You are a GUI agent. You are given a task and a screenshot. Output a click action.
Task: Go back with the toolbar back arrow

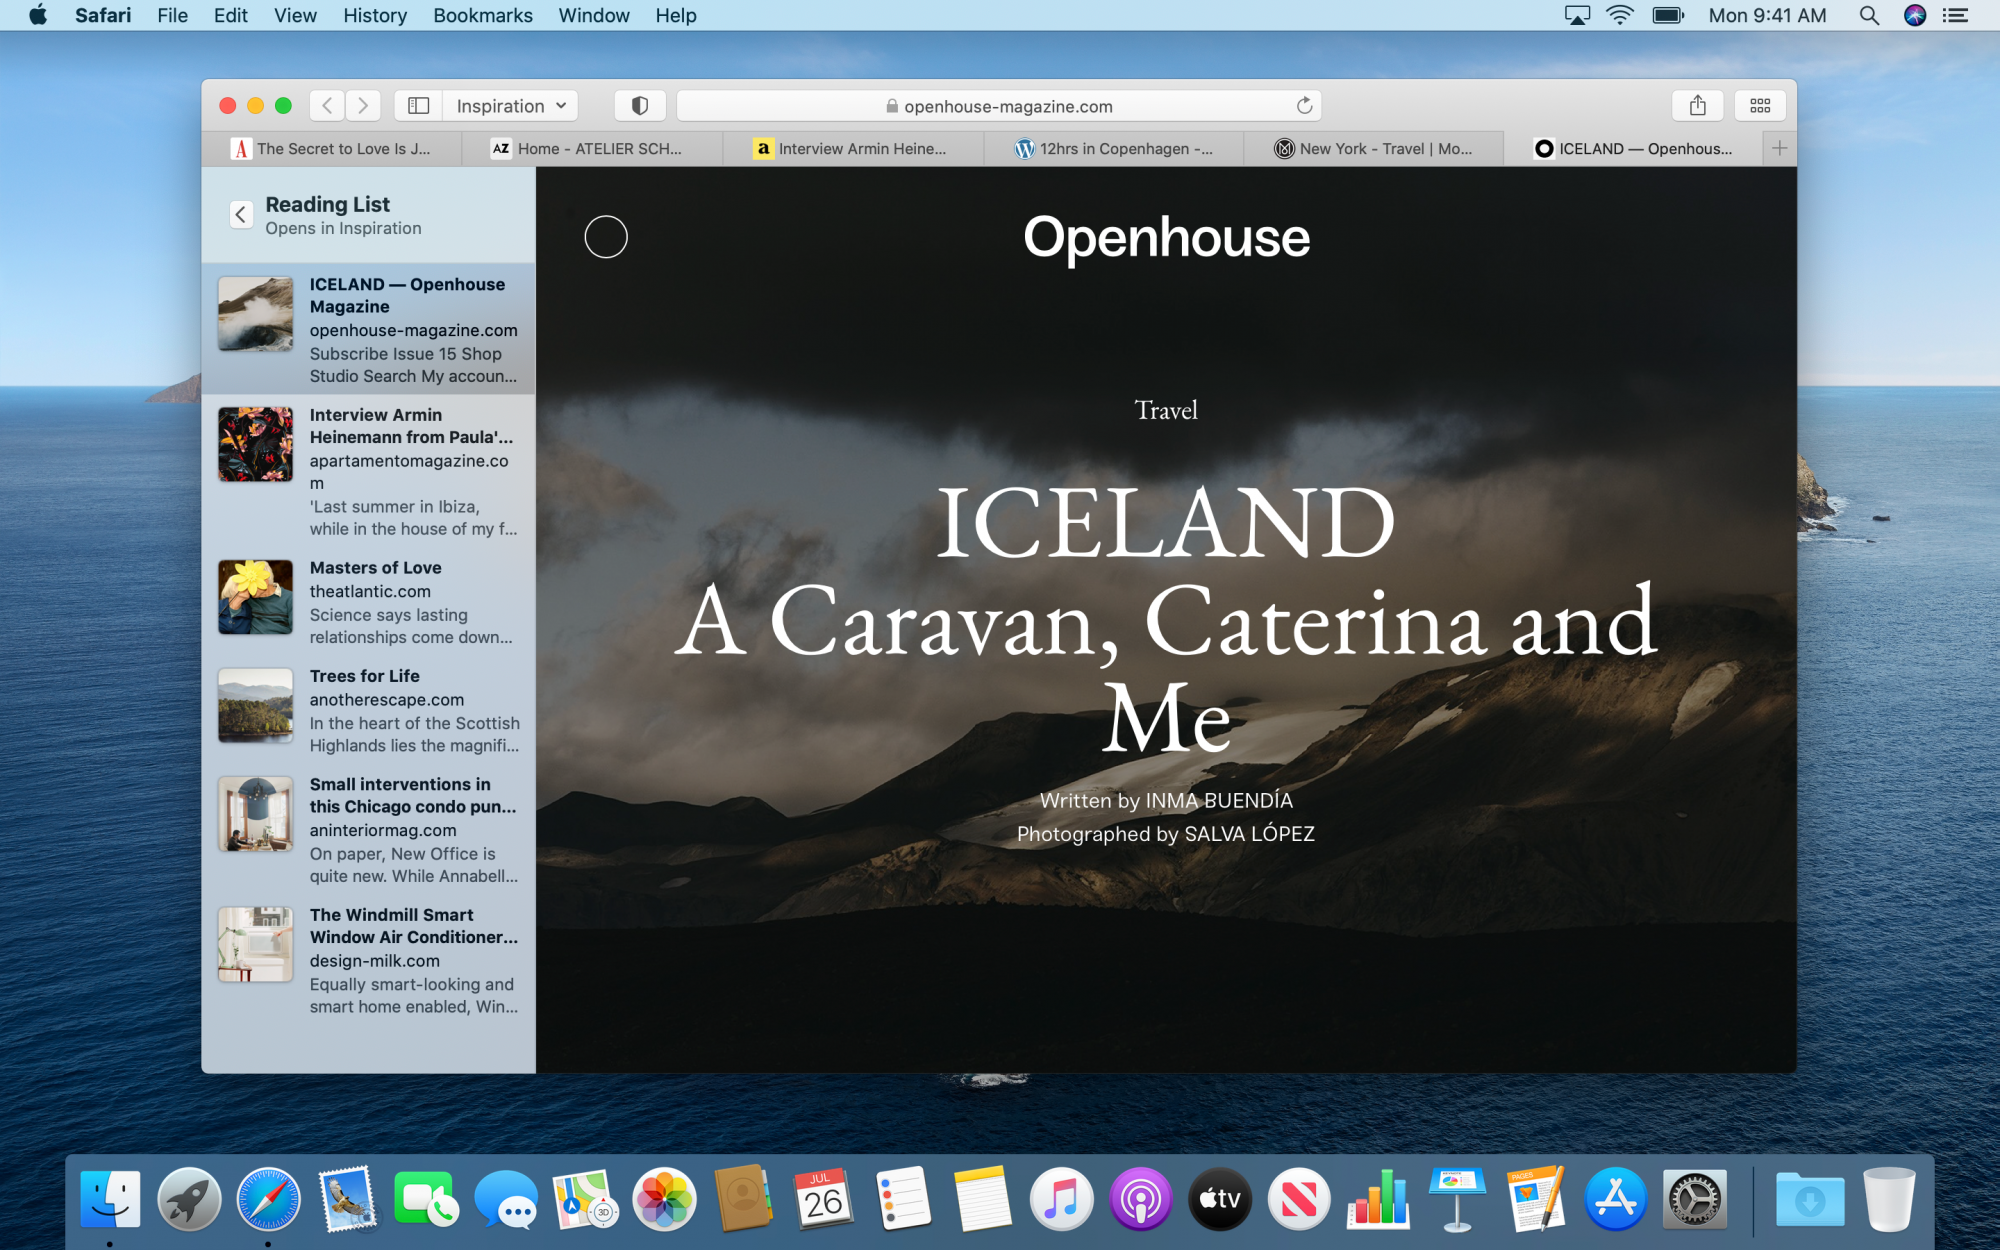coord(327,106)
